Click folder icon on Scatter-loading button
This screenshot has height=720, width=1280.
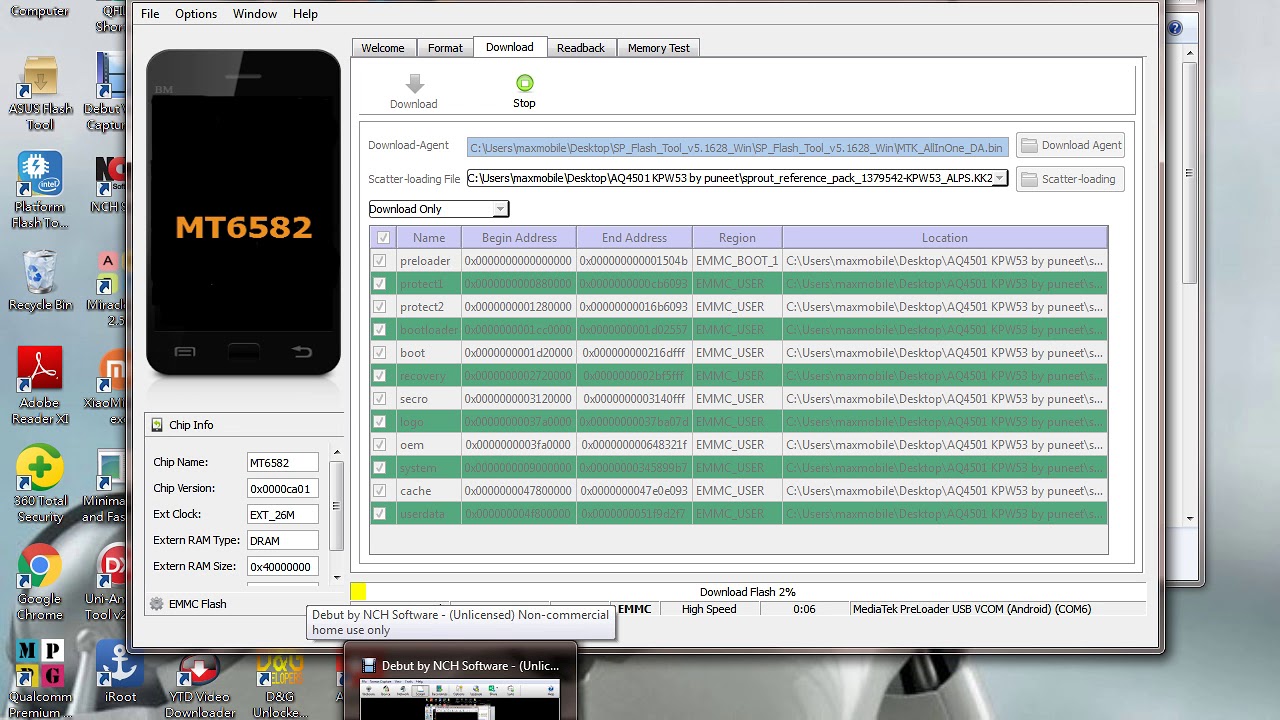(1029, 180)
